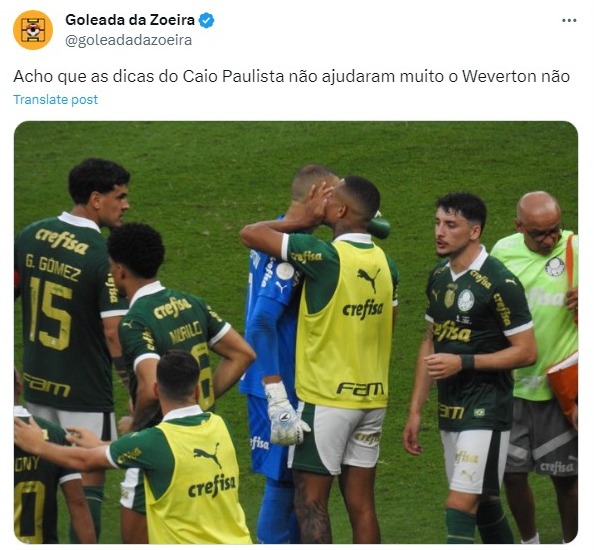This screenshot has width=595, height=550.
Task: Click the Murilo name on the jersey
Action: (186, 331)
